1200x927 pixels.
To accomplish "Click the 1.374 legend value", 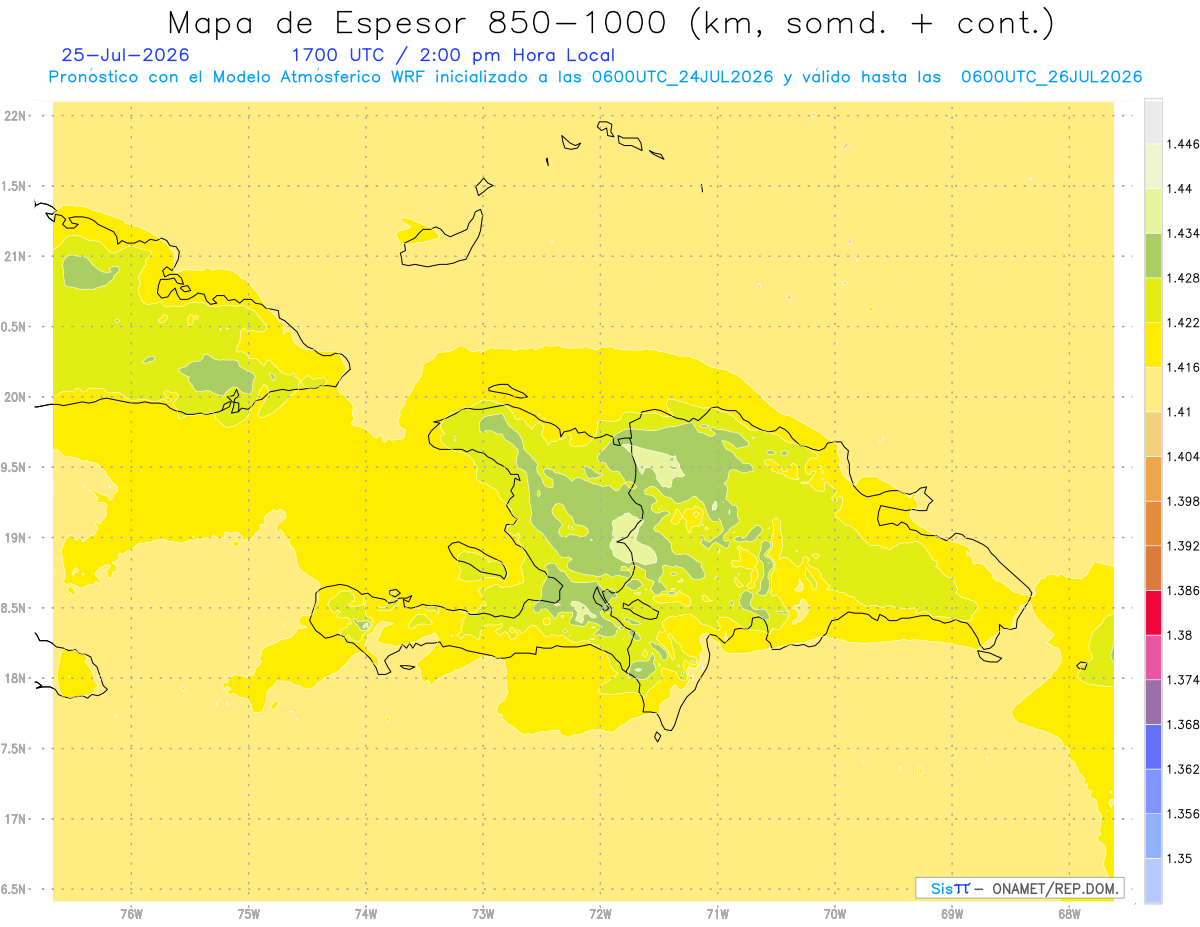I will pos(1183,680).
